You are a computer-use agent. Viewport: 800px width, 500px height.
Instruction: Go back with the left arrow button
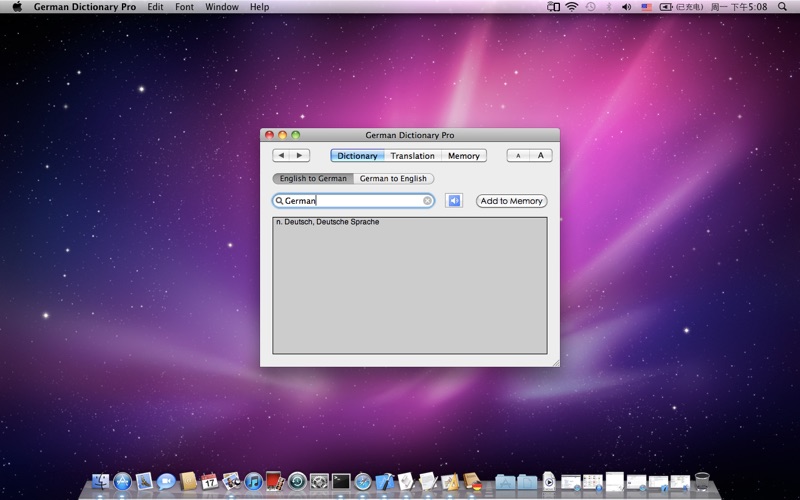pos(282,156)
